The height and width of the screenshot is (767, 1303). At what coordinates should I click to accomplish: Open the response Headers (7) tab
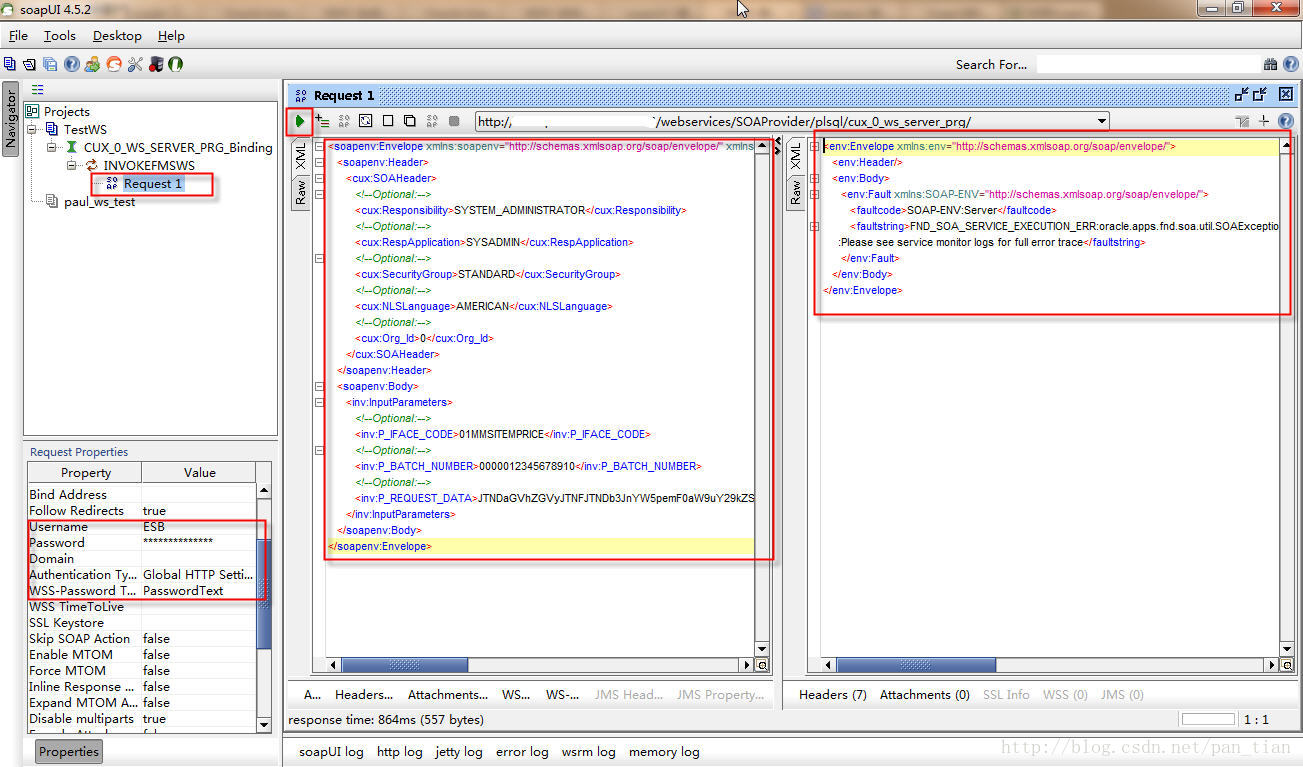(832, 694)
